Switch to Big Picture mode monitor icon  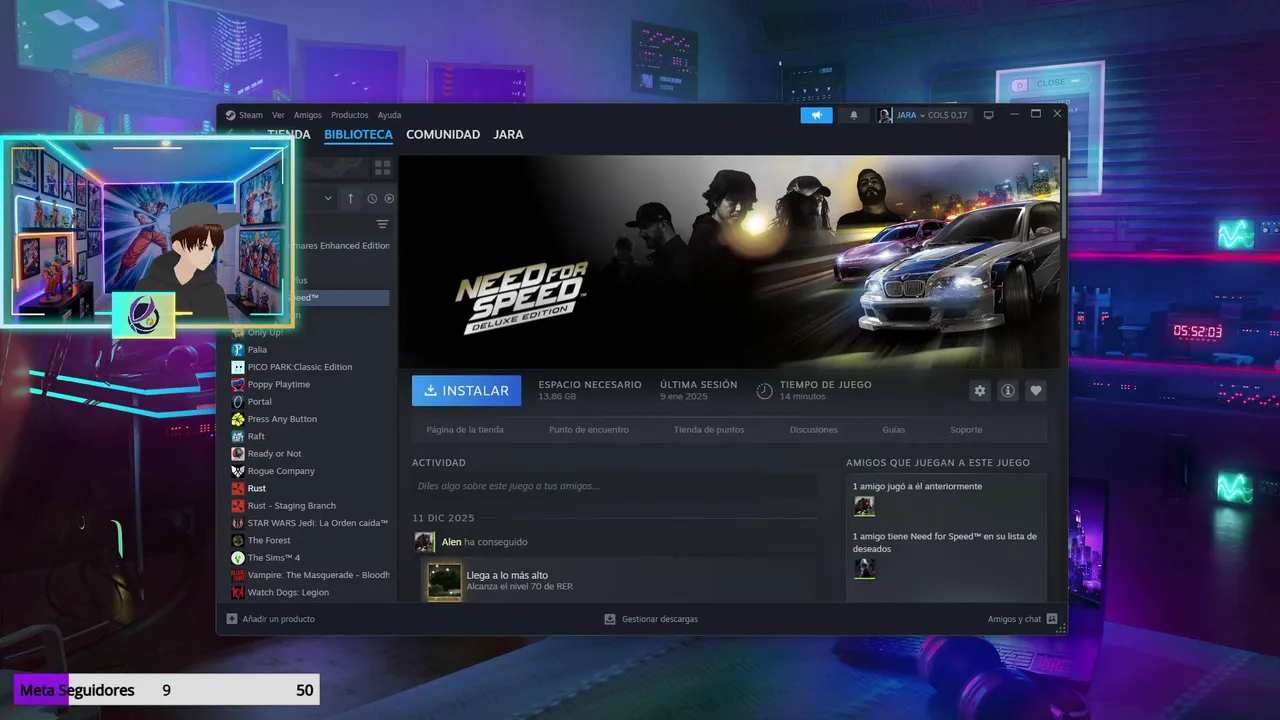[x=988, y=115]
